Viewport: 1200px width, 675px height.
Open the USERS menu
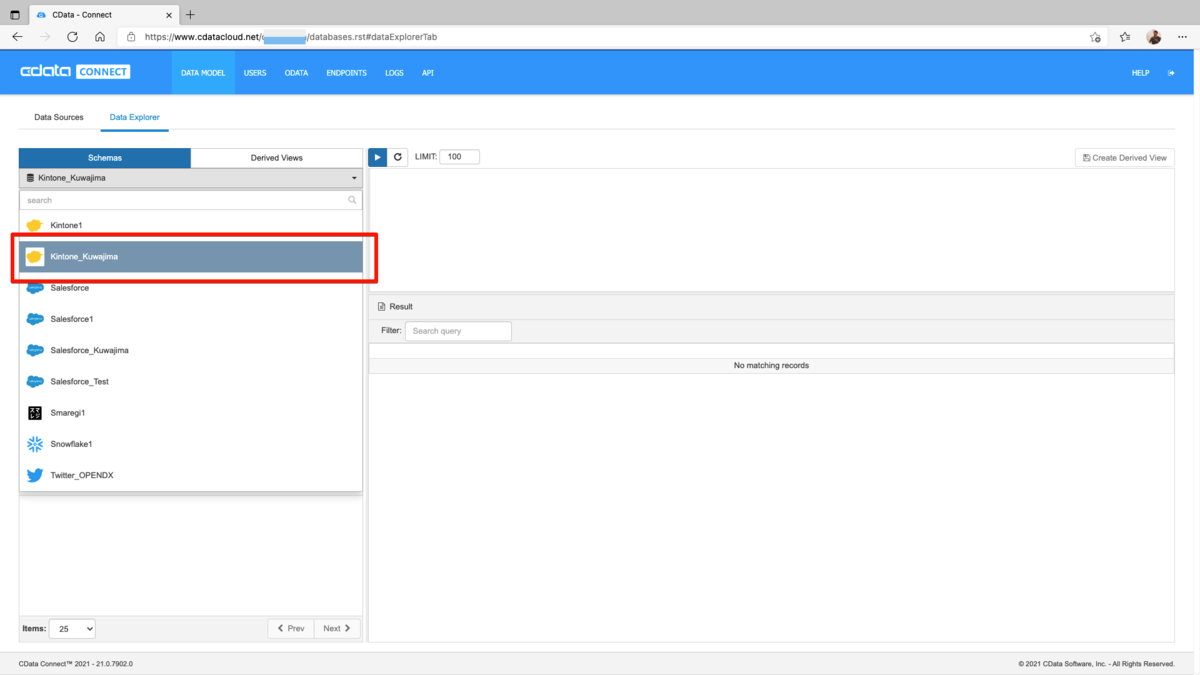[255, 73]
